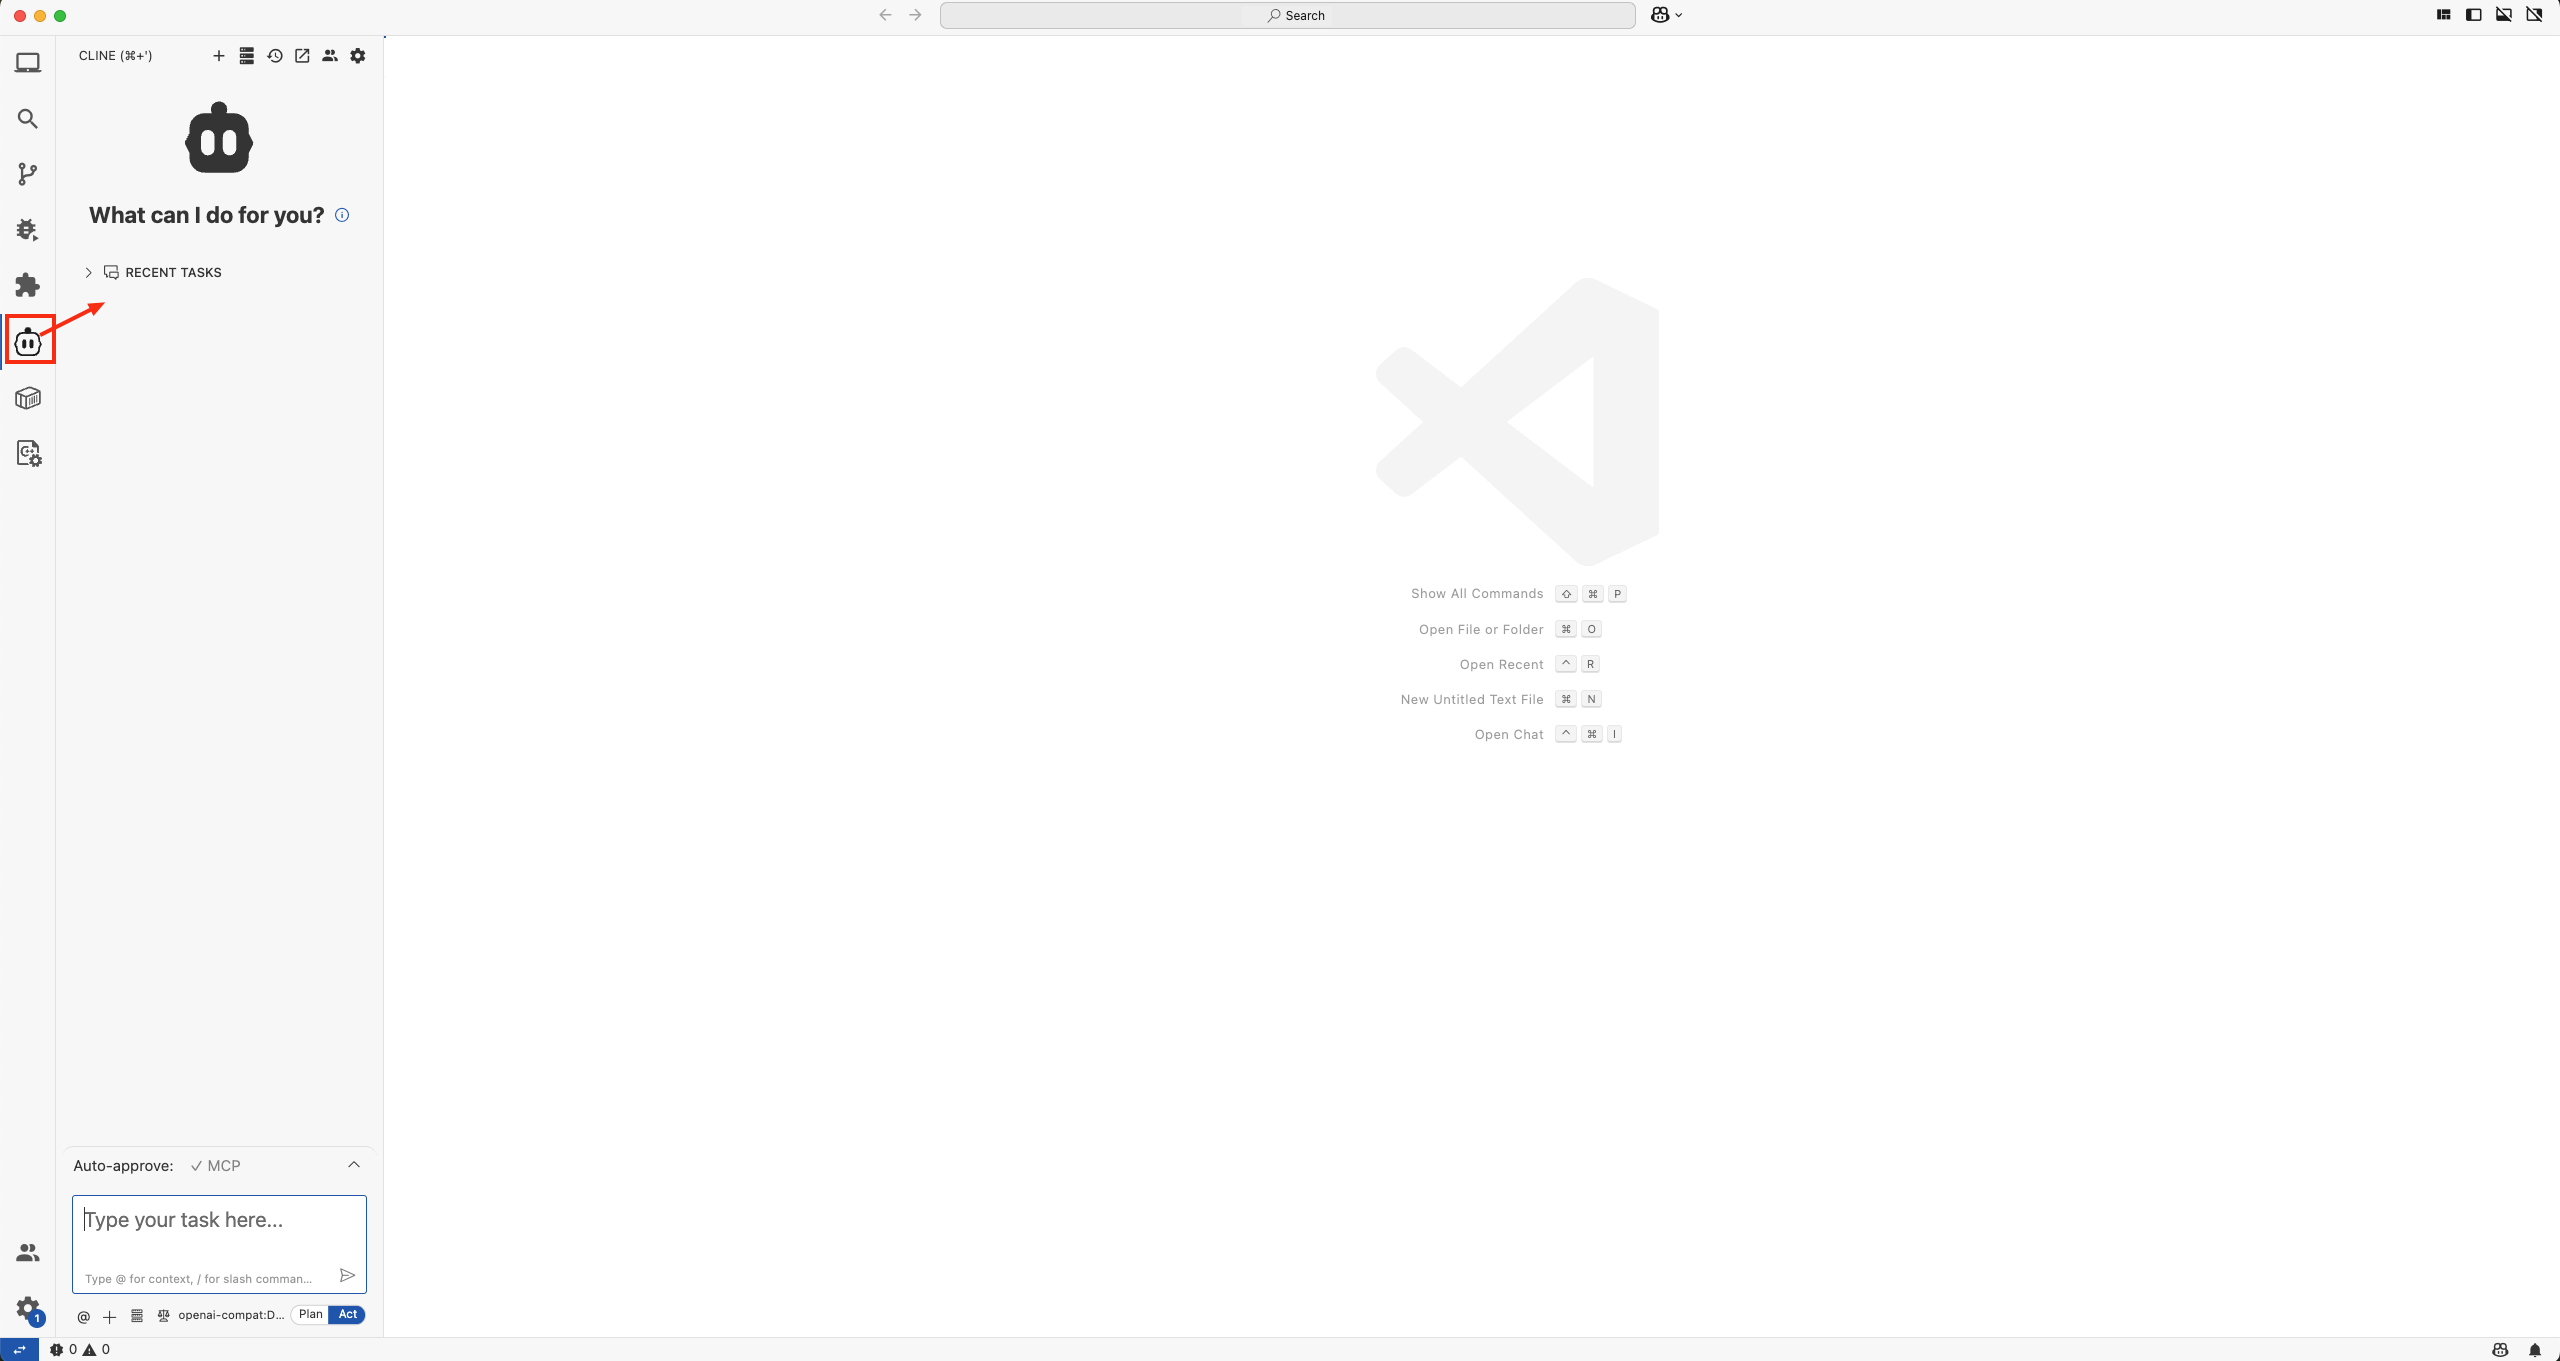The image size is (2560, 1361).
Task: Collapse the Auto-approve panel chevron
Action: [x=353, y=1165]
